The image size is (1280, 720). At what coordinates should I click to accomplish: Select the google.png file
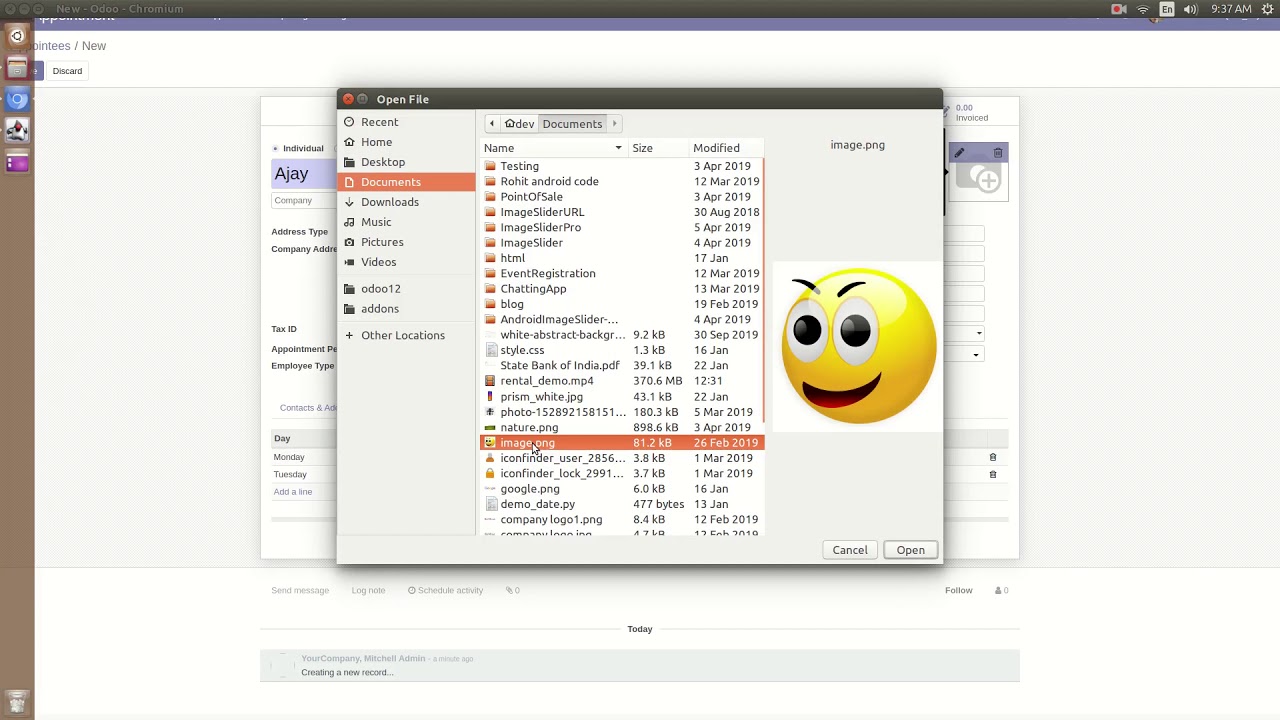coord(621,489)
